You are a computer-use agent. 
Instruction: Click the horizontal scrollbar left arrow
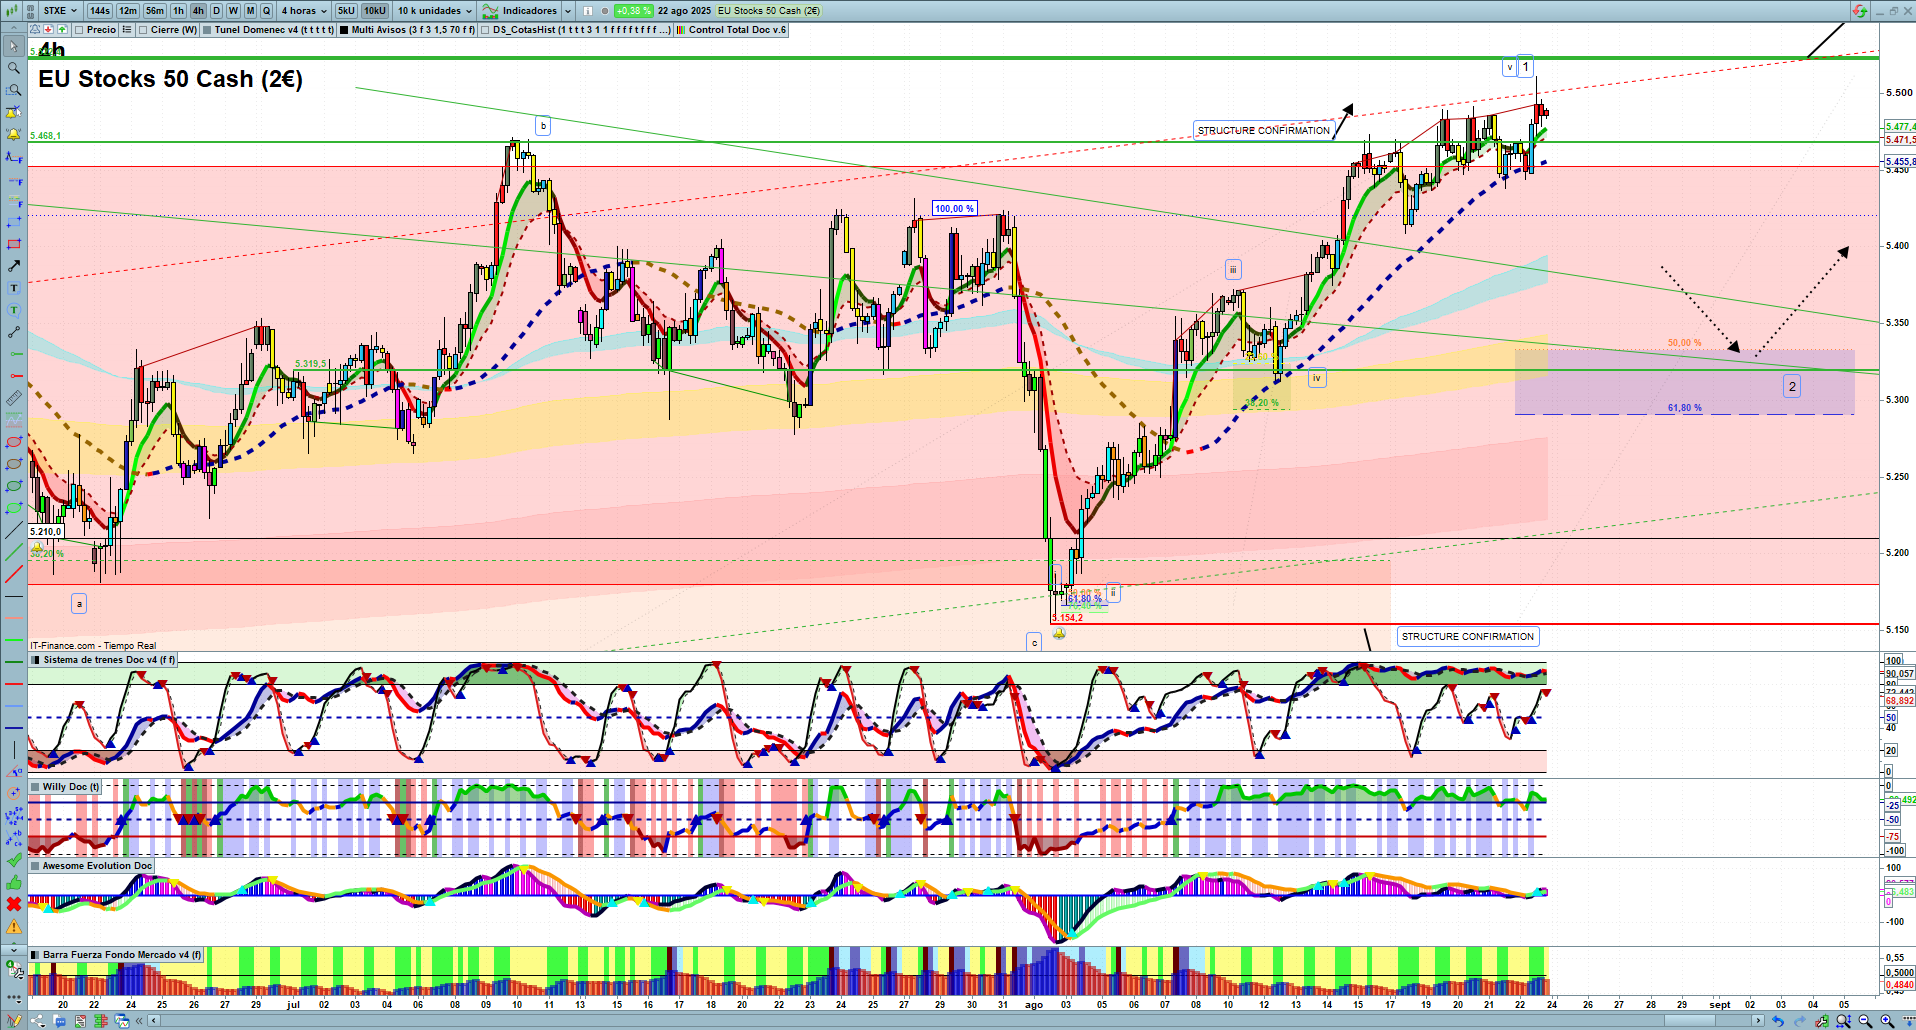[153, 1021]
